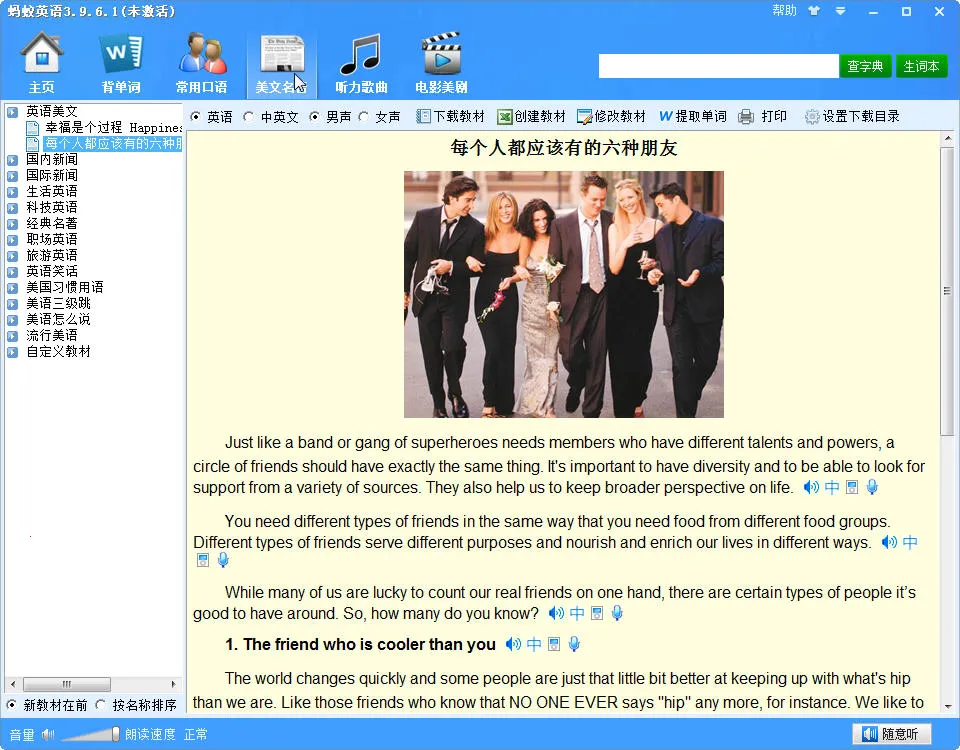
Task: Open the 帮助 menu in title bar
Action: click(785, 11)
